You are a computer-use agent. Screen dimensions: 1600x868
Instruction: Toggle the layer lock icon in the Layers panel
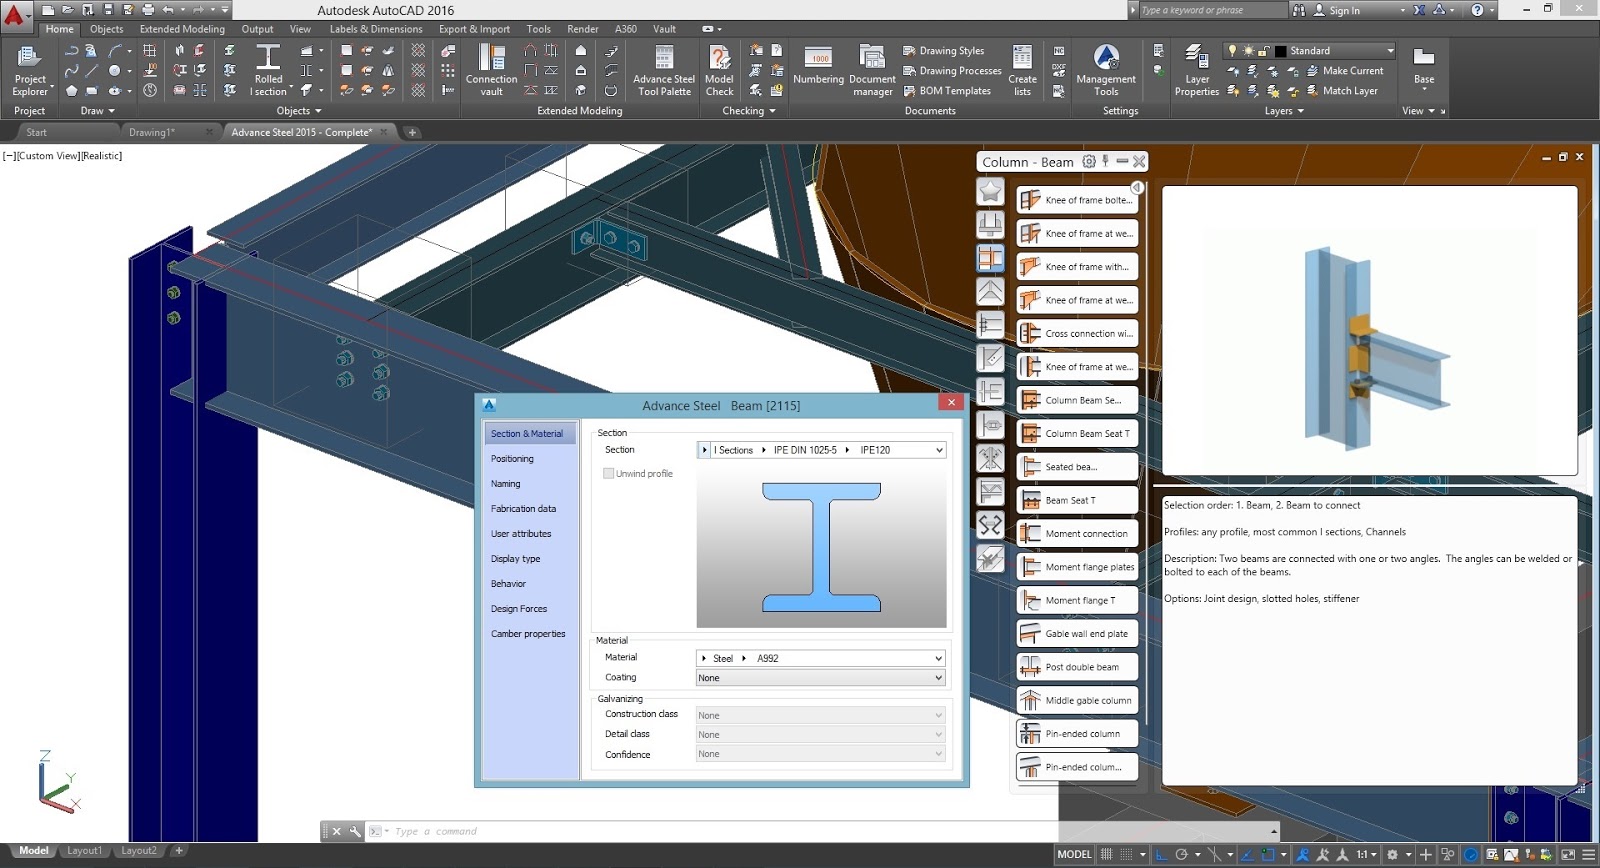pyautogui.click(x=1264, y=50)
